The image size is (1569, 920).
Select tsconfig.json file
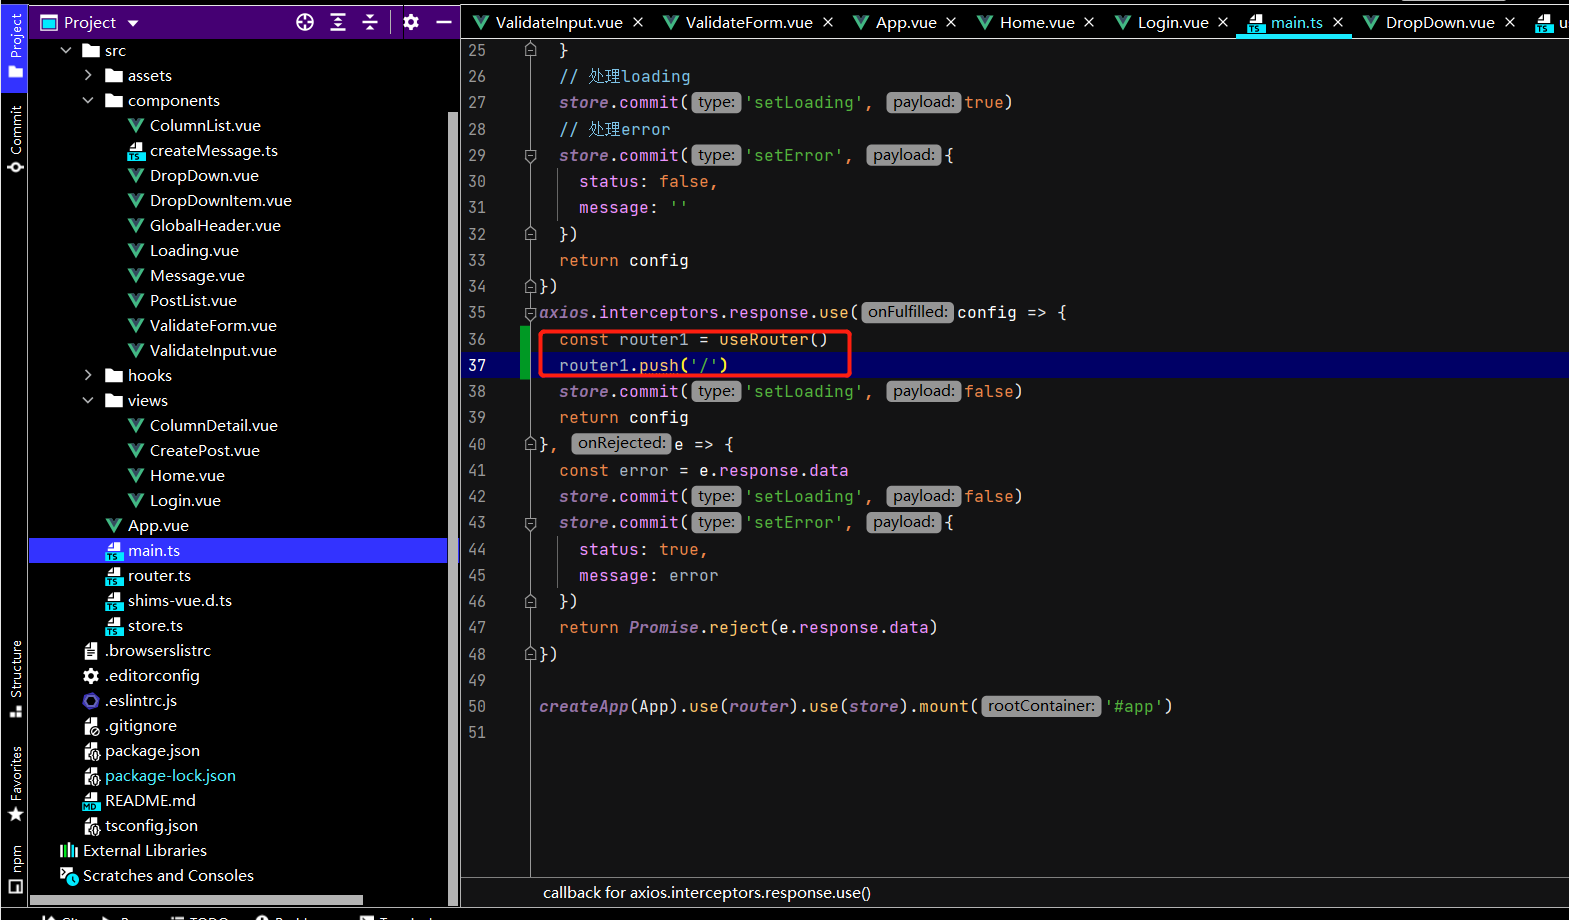(151, 825)
